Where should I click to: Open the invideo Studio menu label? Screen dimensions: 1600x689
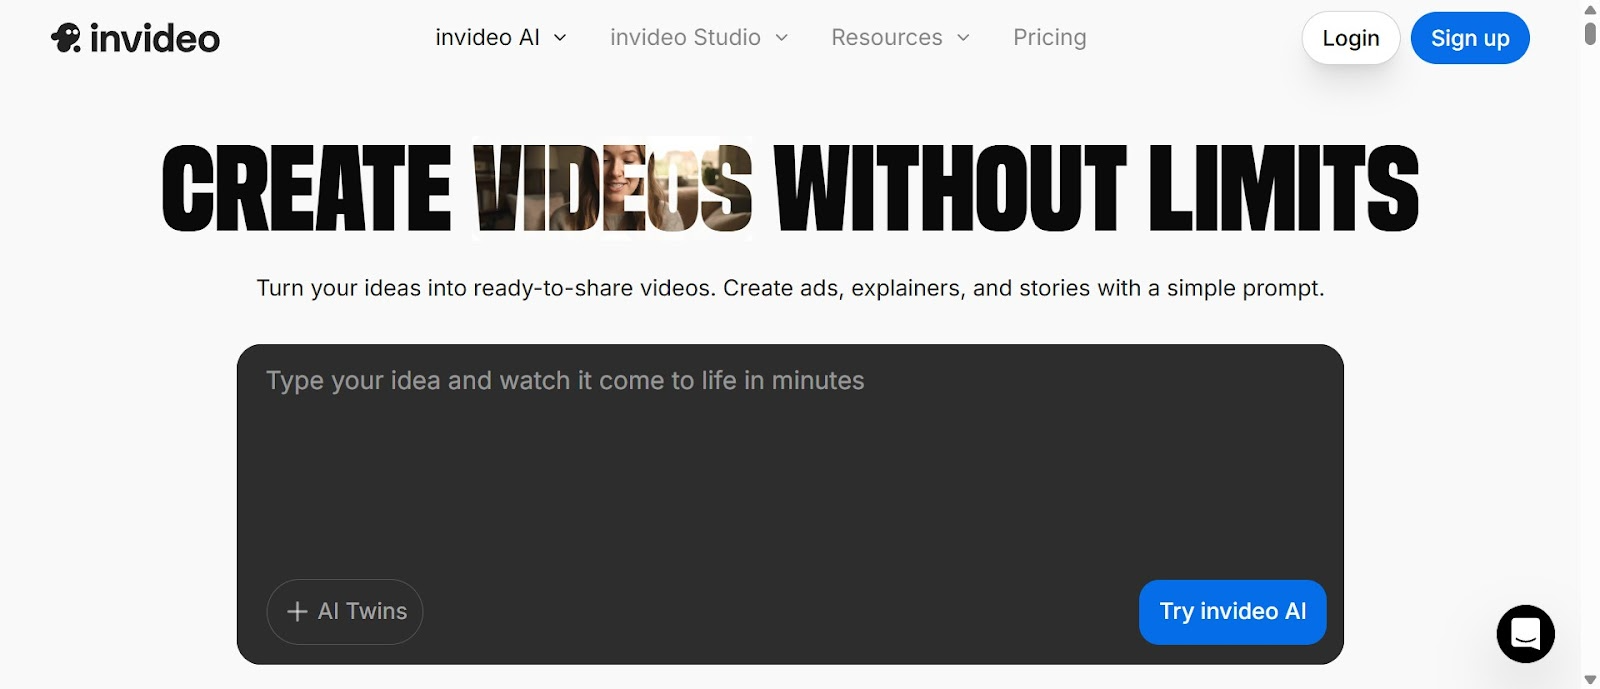(x=685, y=38)
